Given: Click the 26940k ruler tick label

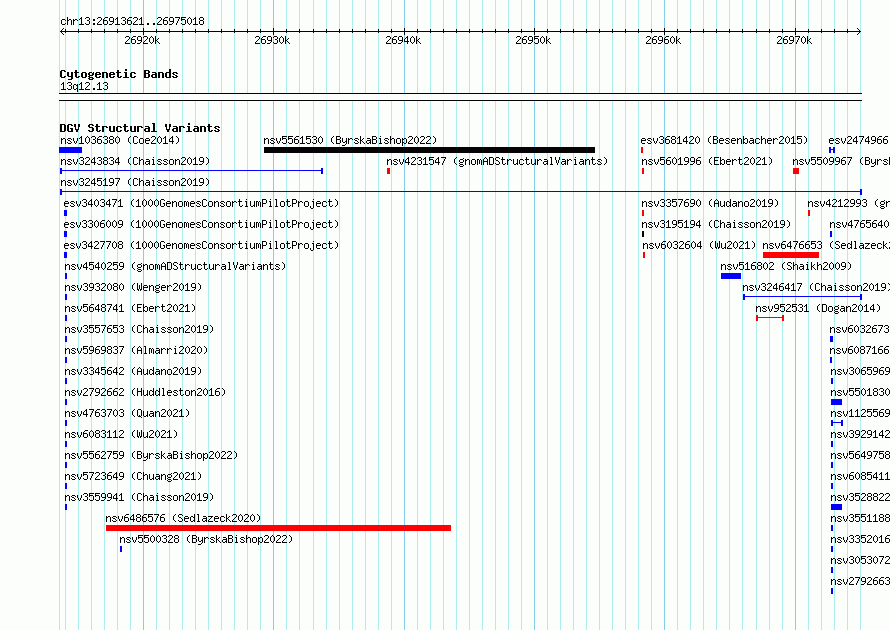Looking at the screenshot, I should tap(403, 40).
